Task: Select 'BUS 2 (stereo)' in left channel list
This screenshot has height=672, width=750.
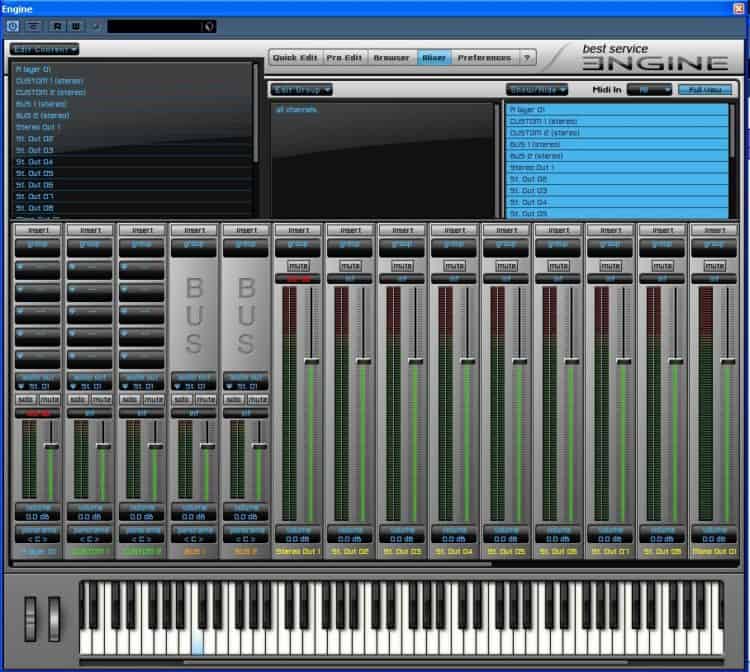Action: 133,115
